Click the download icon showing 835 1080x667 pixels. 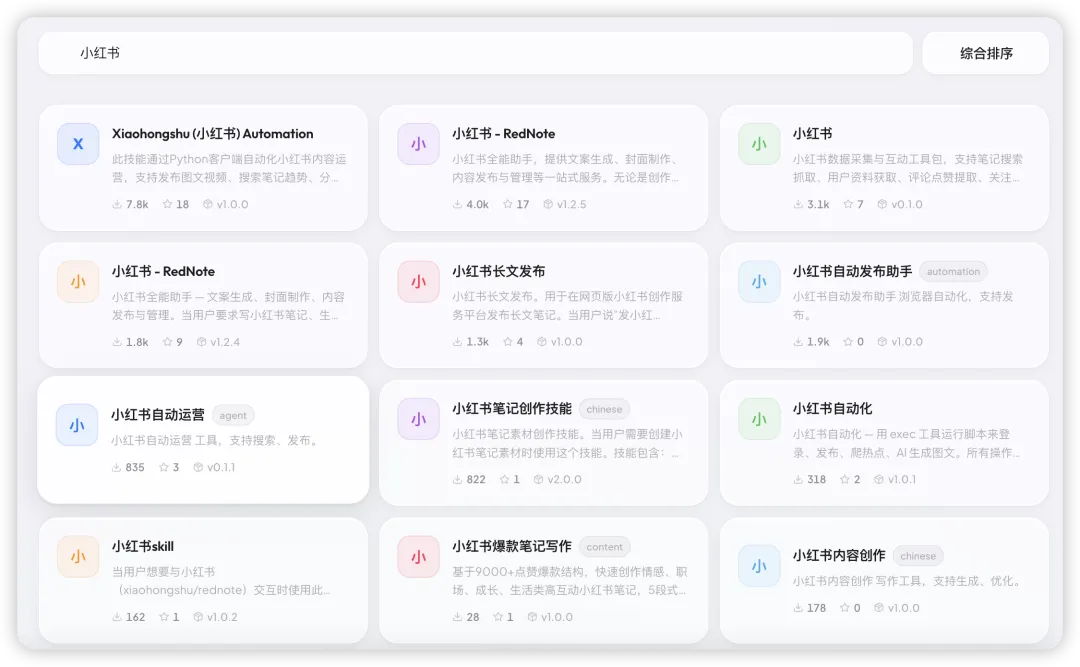tap(116, 467)
